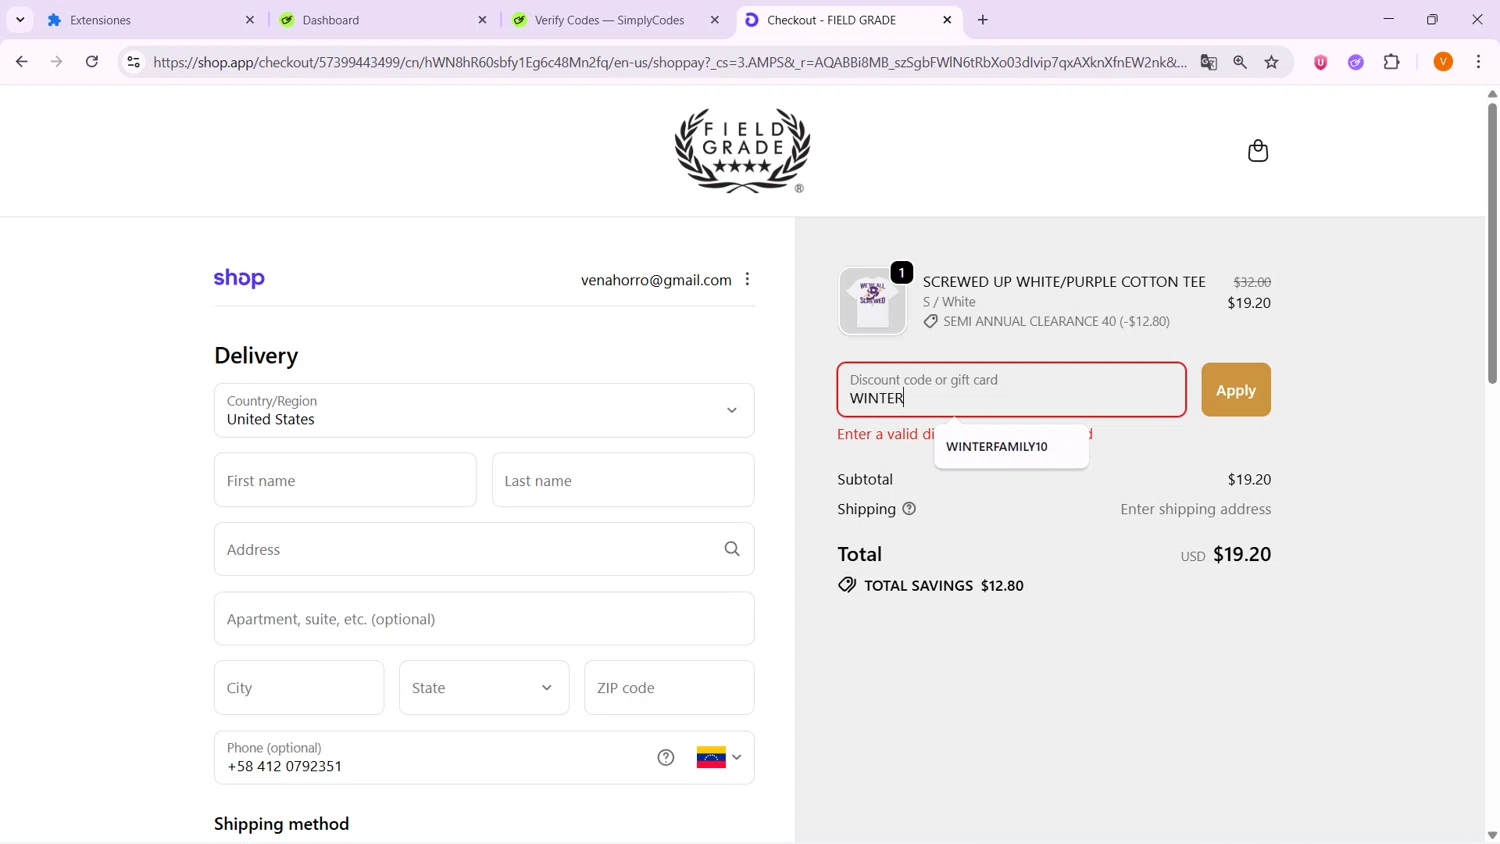Click the zoom magnifier icon in address bar
Screen dimensions: 1500x844
click(x=1240, y=62)
